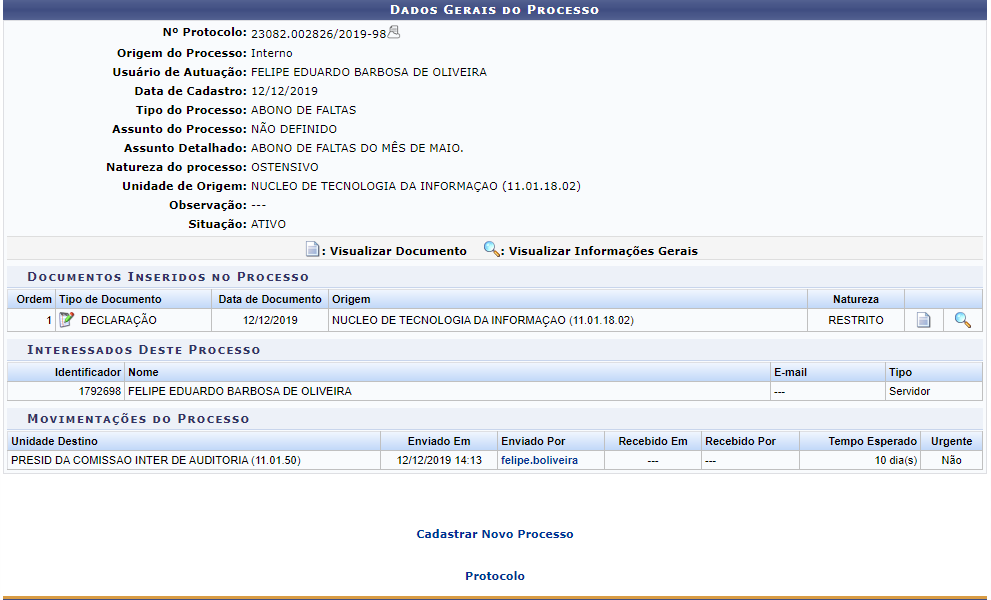Click Unidade de Origem value (11.01.18.02)
This screenshot has width=991, height=600.
pos(416,186)
